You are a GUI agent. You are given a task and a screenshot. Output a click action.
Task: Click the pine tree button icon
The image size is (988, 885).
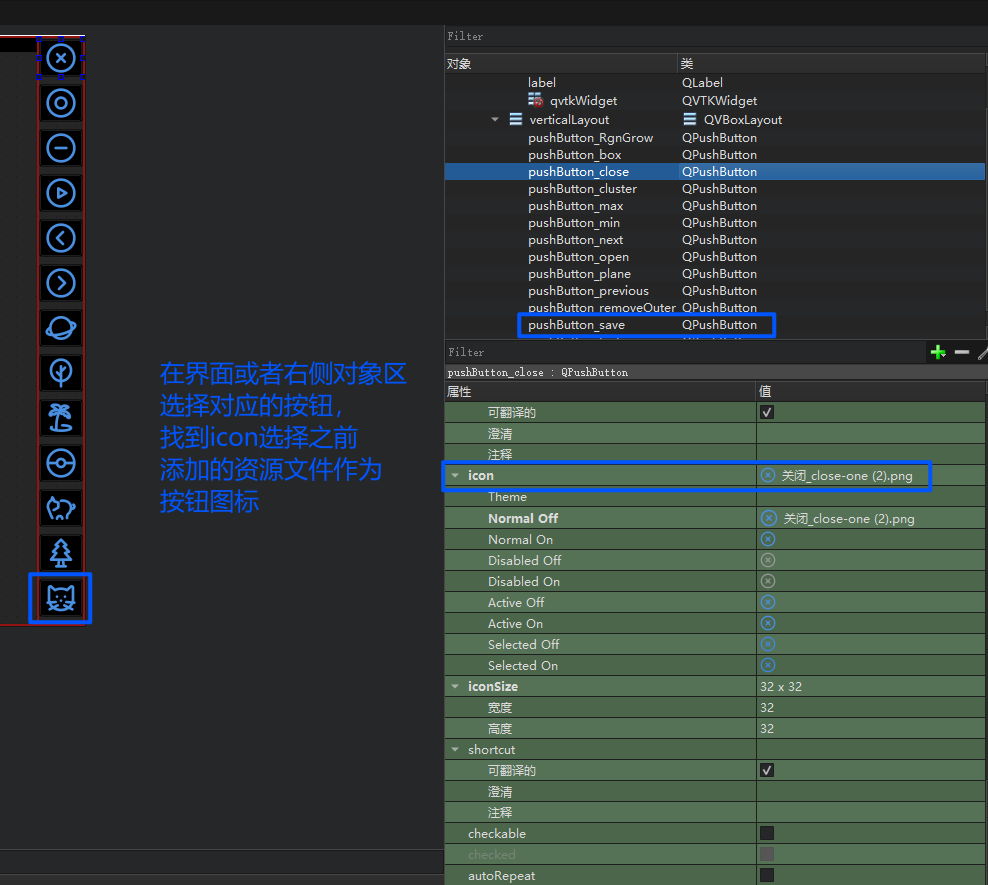[x=60, y=553]
